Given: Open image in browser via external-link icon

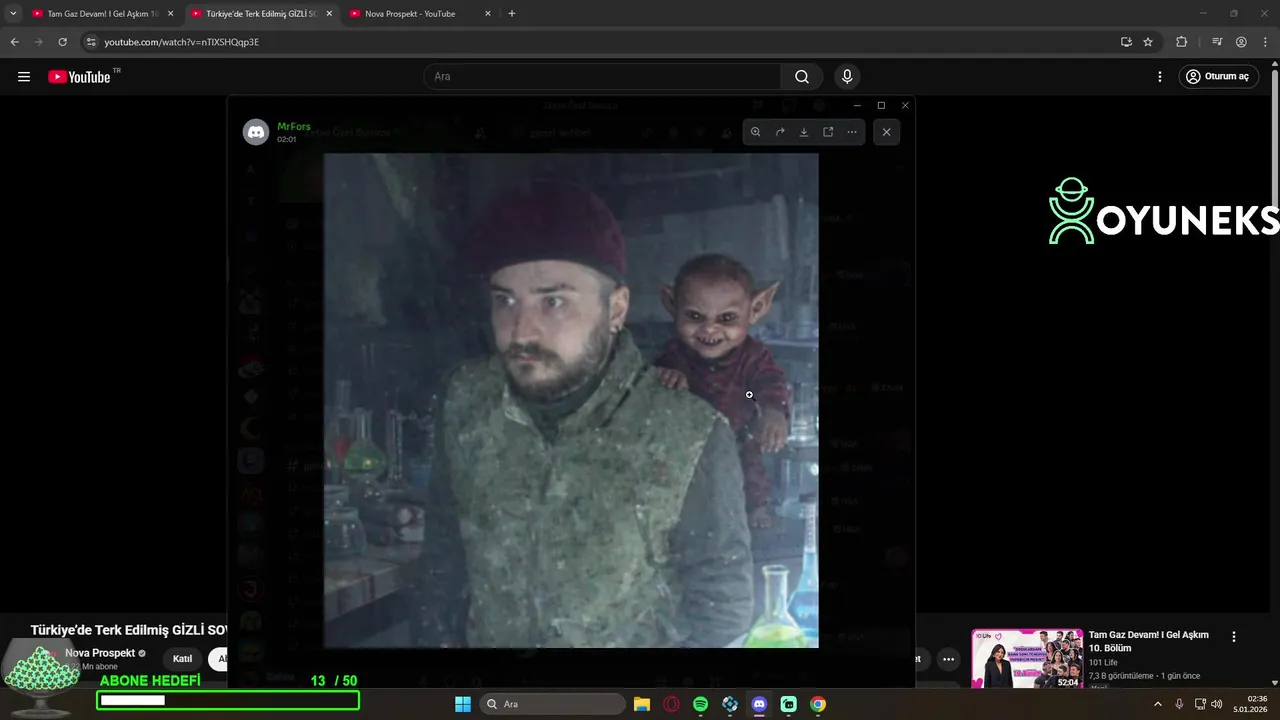Looking at the screenshot, I should pos(828,132).
